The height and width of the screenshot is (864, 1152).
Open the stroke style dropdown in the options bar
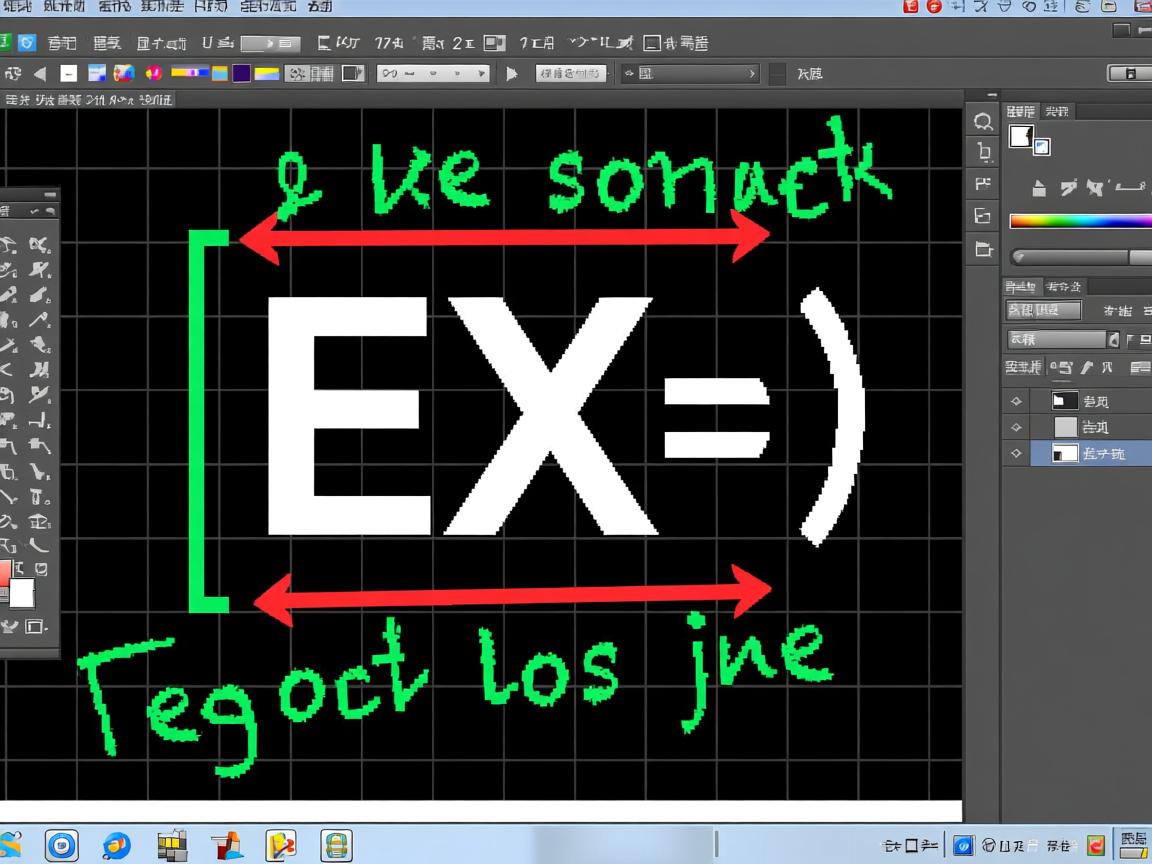(432, 73)
